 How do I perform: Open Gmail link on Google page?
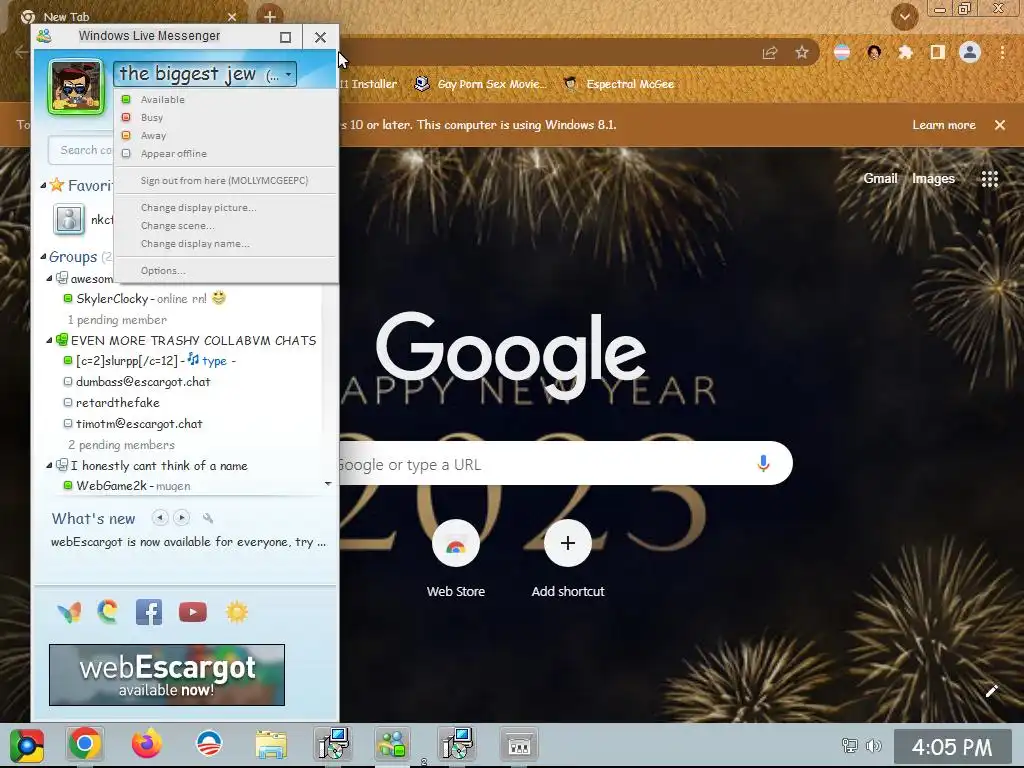[880, 178]
